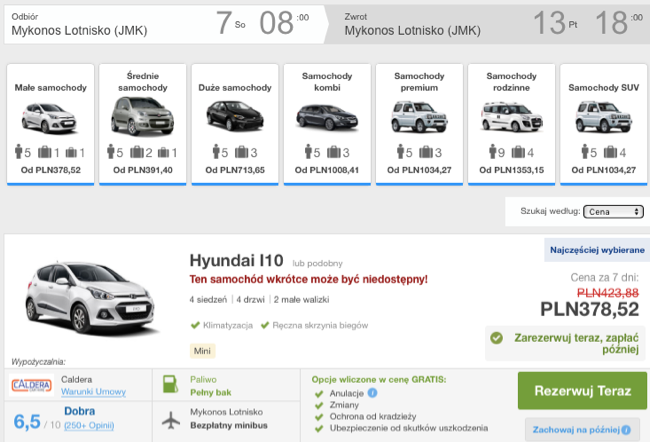This screenshot has height=442, width=650.
Task: Click the Hyundai I10 title
Action: click(x=236, y=261)
